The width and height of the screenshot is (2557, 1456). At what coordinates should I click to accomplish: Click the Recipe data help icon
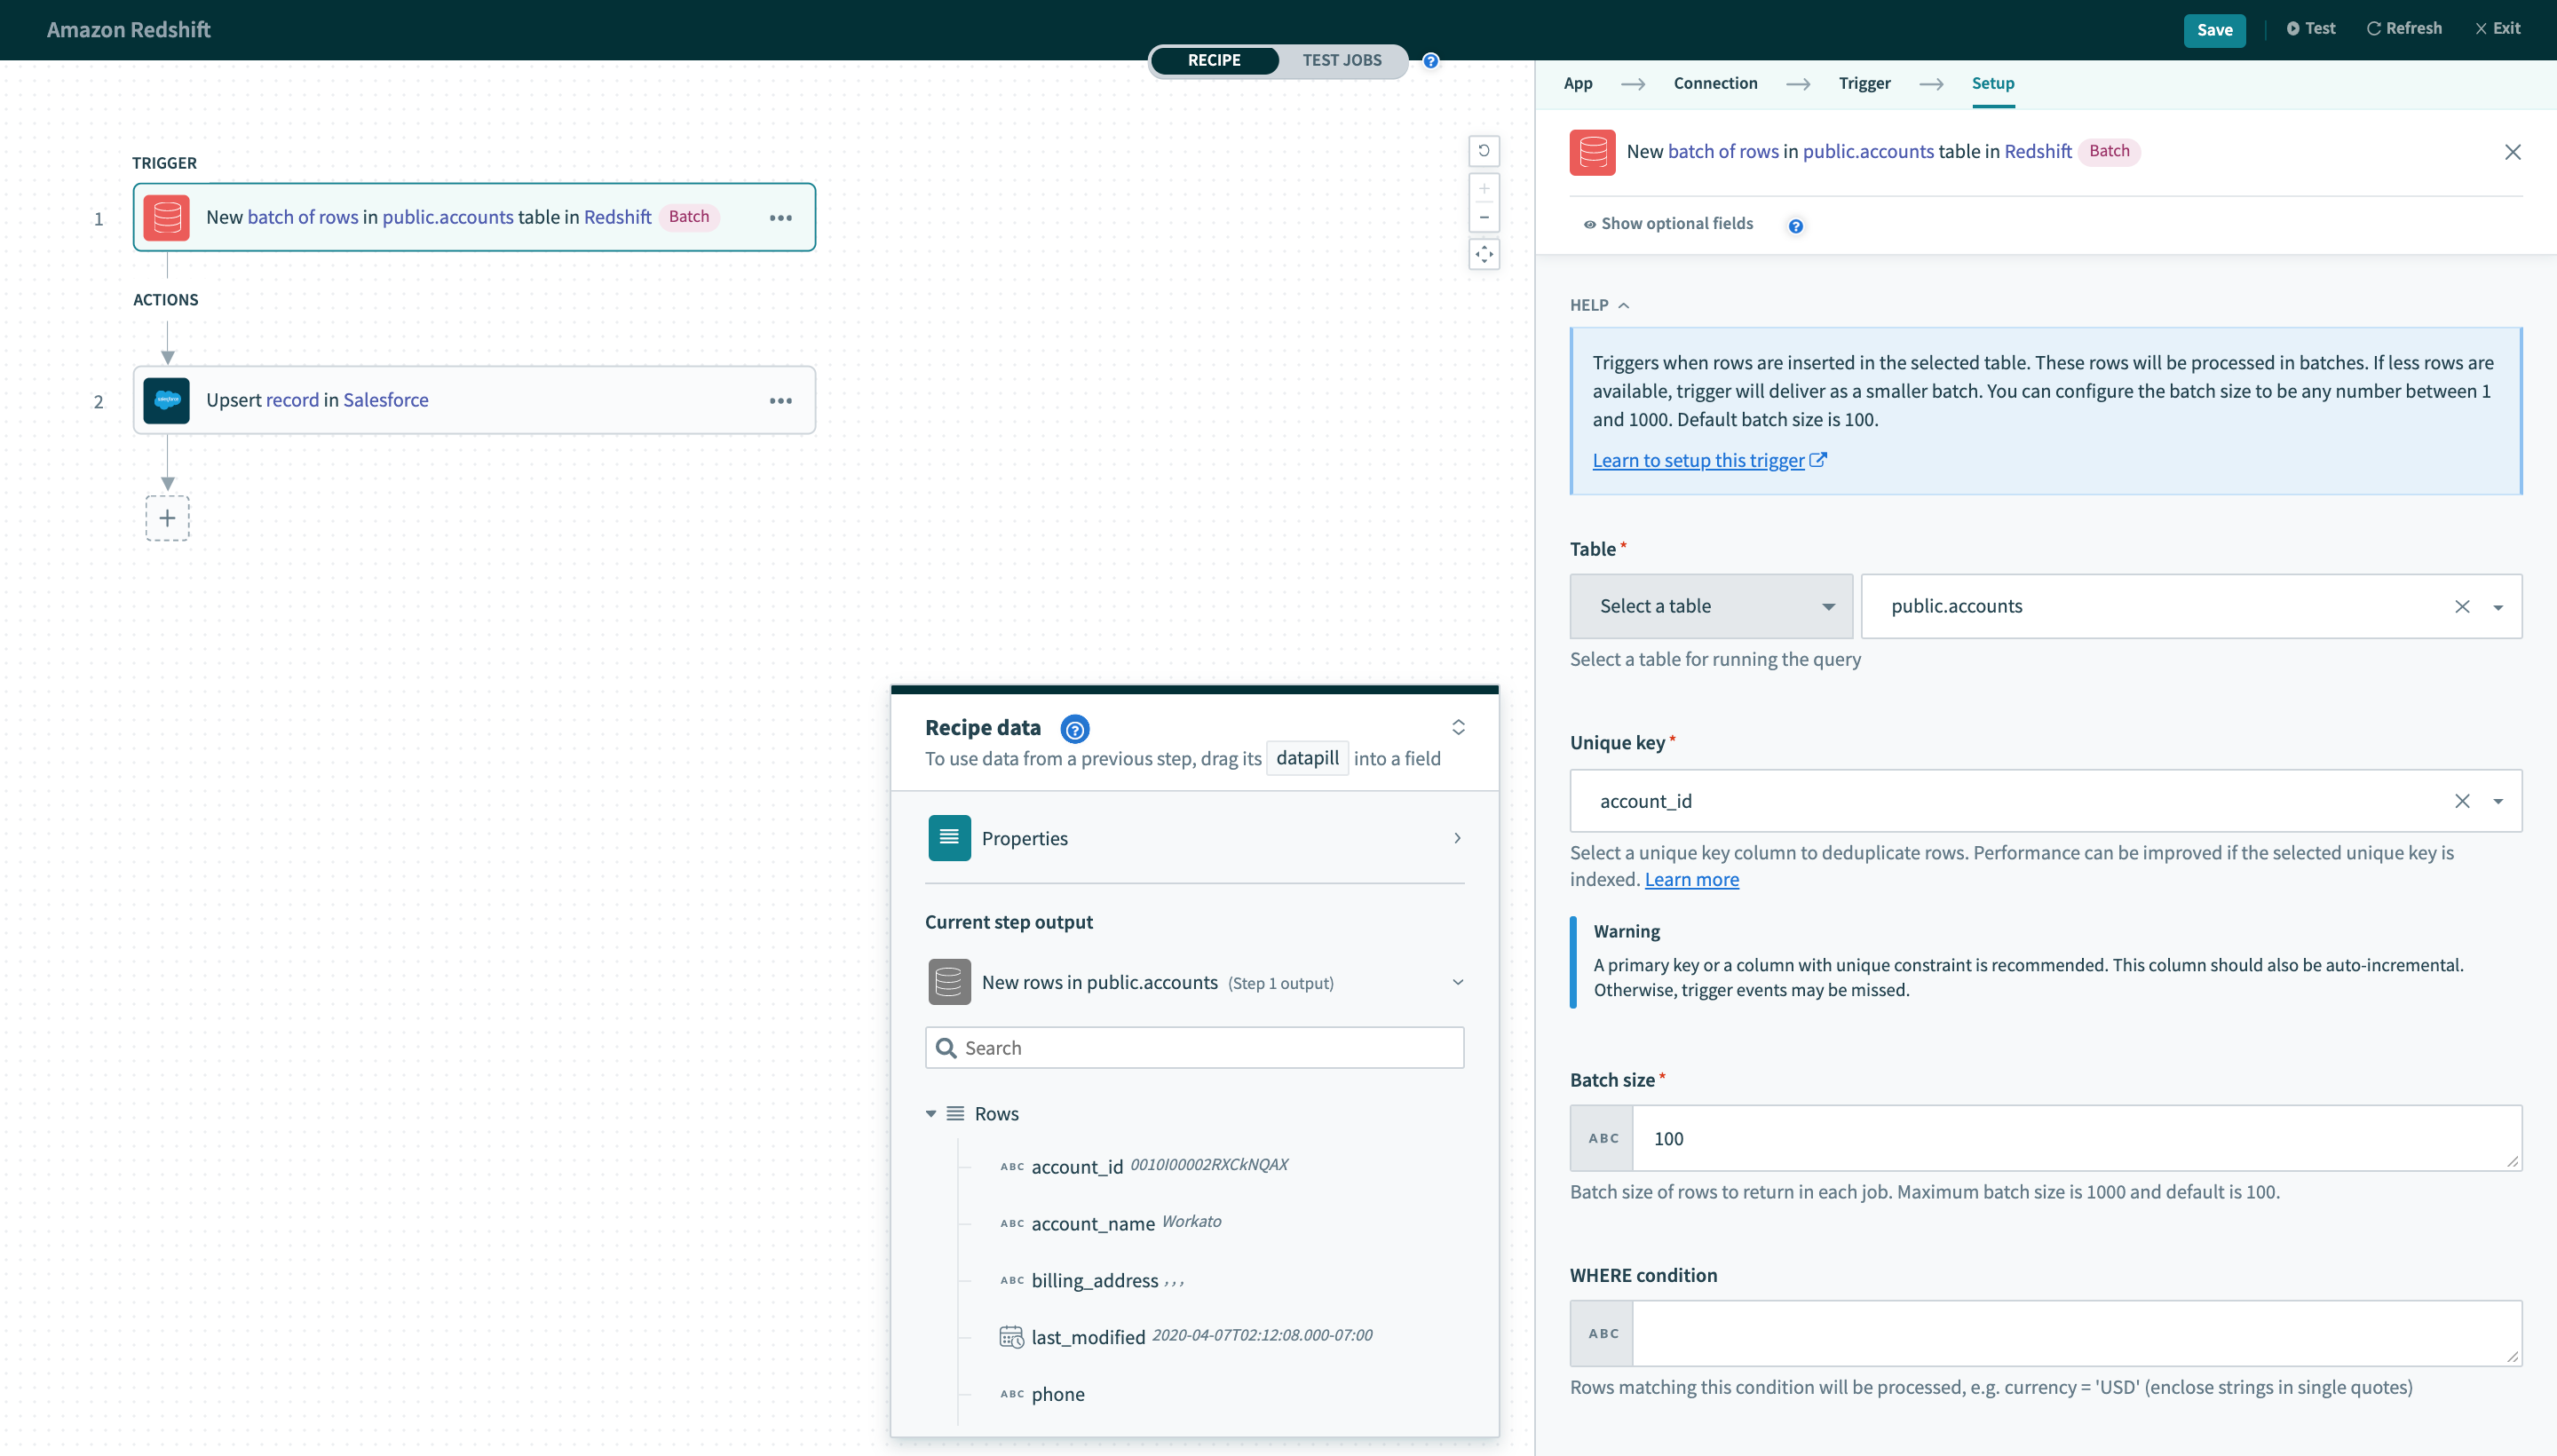1075,729
